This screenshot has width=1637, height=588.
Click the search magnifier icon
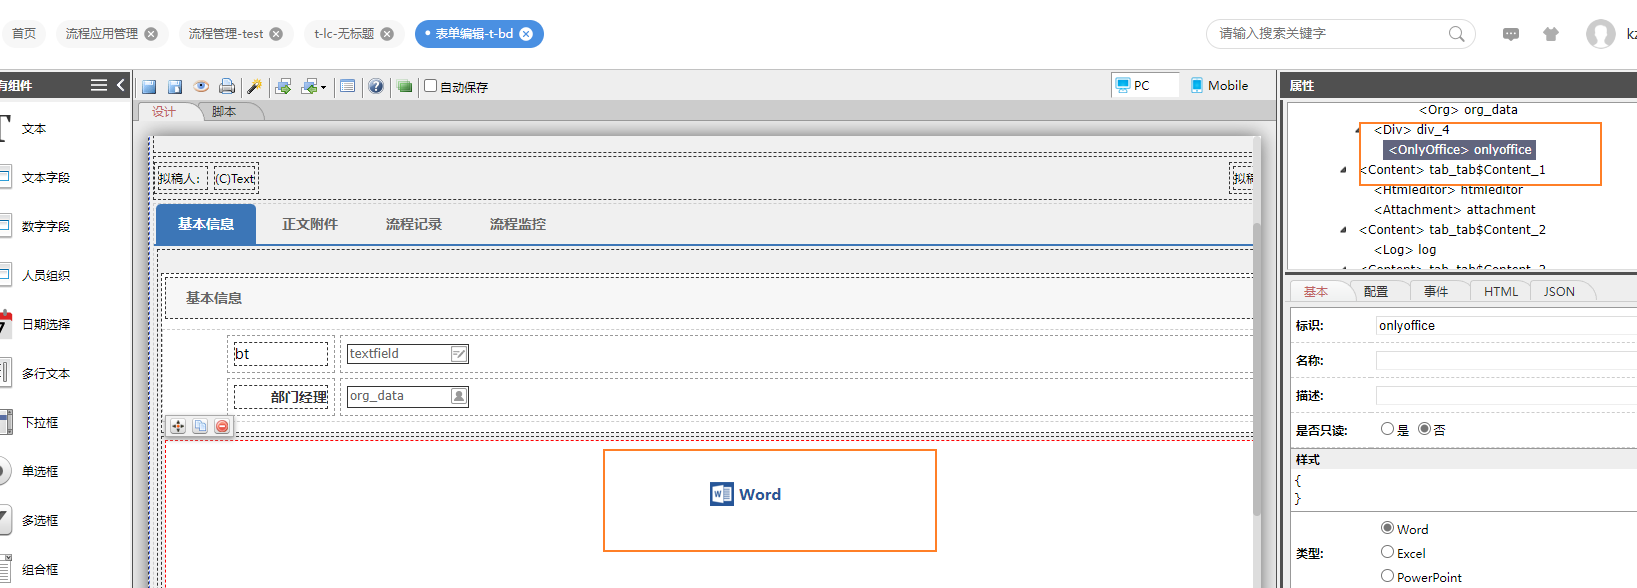(x=1456, y=34)
